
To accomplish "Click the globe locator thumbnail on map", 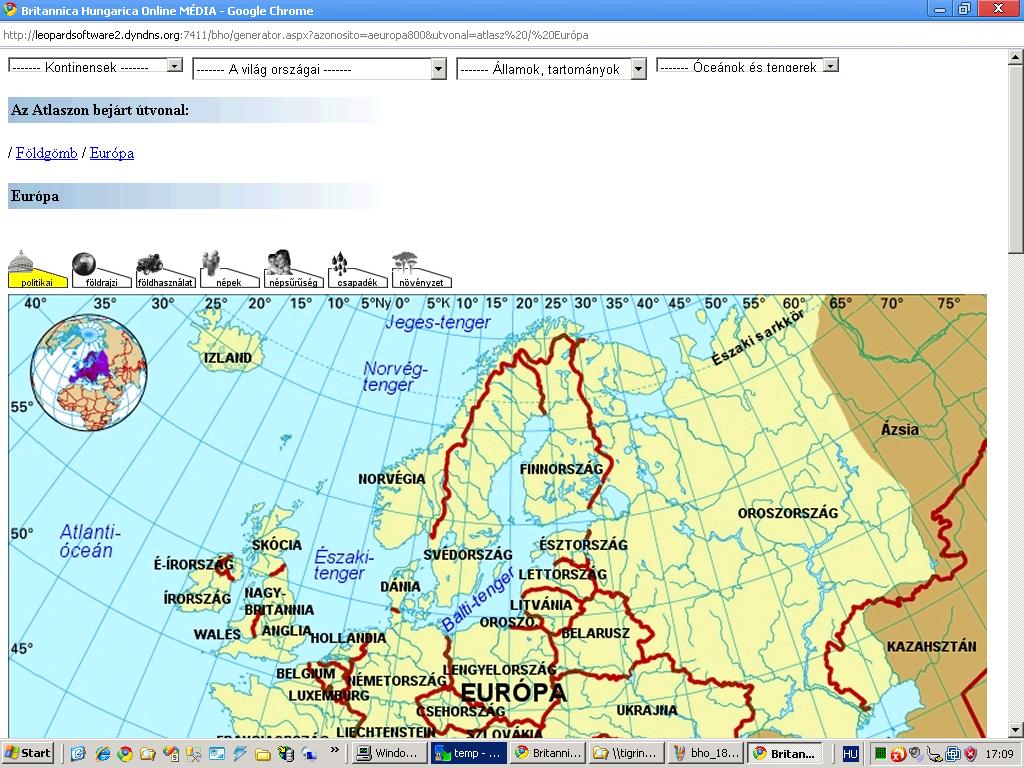I will pyautogui.click(x=89, y=372).
